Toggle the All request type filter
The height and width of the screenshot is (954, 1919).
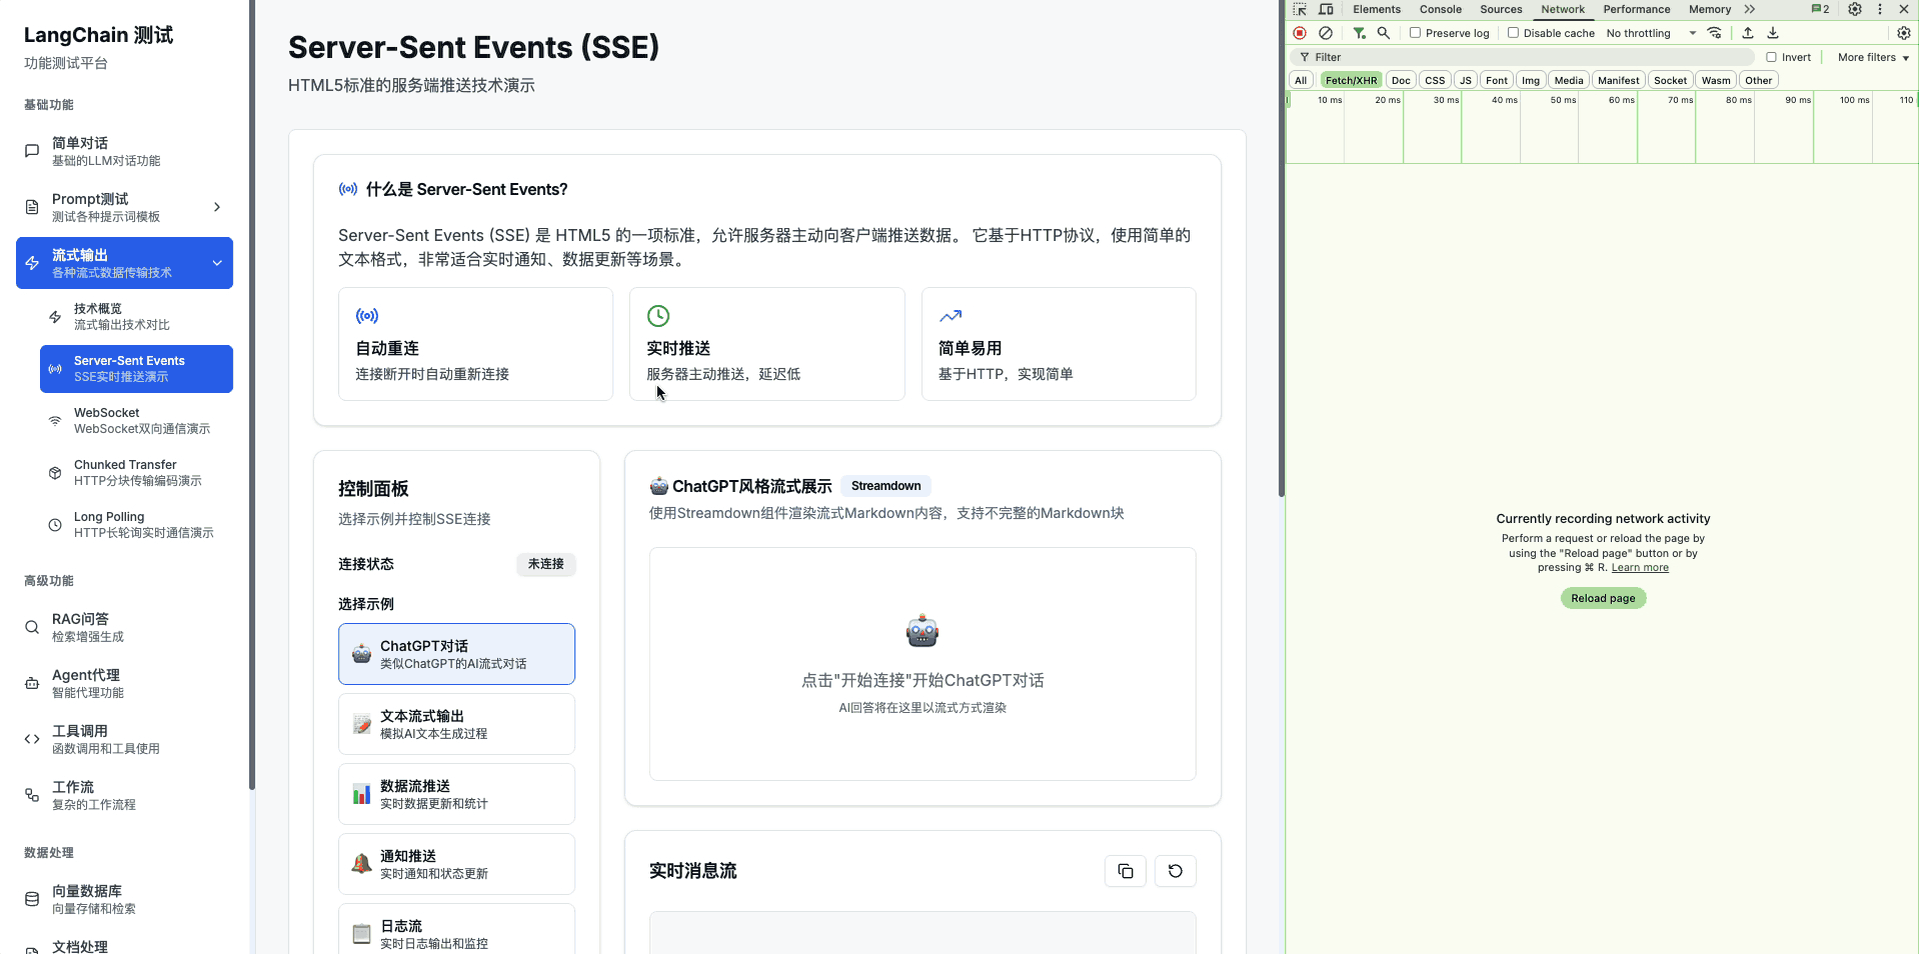pos(1301,80)
